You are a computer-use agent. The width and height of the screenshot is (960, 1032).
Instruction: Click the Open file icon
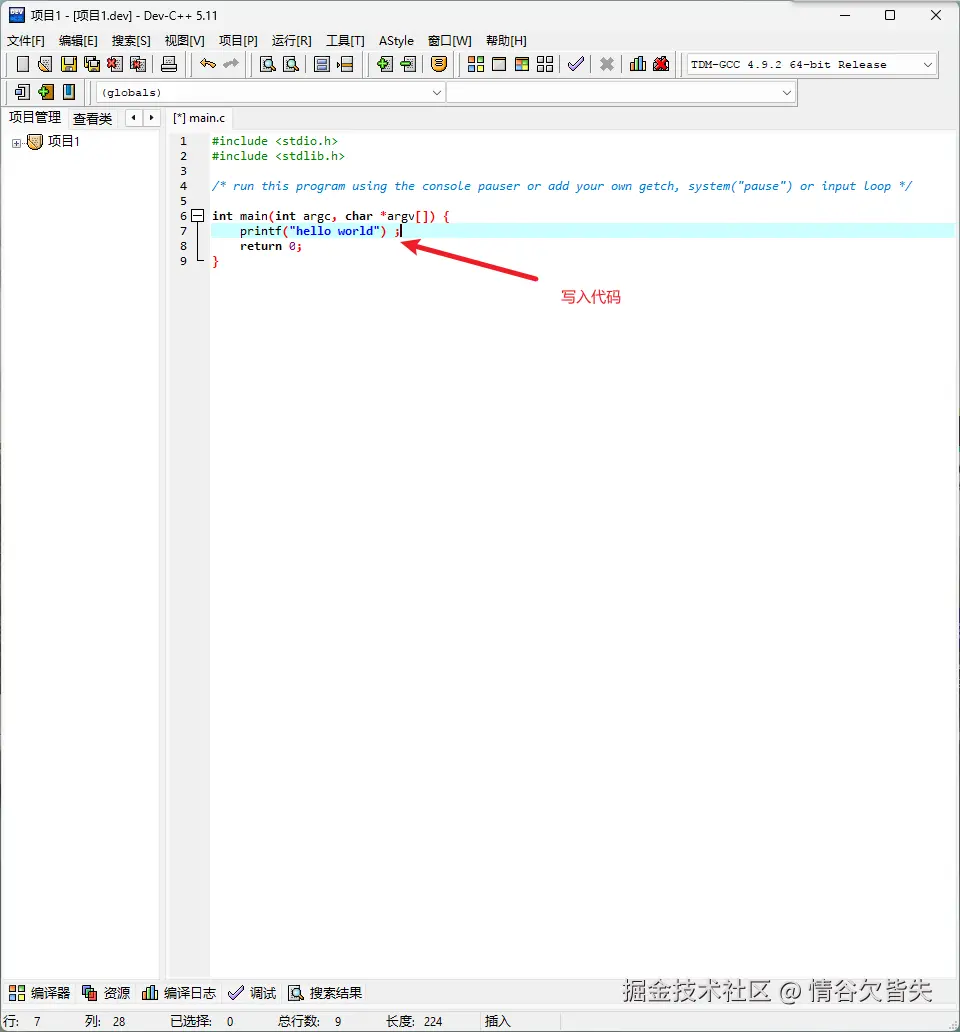[x=45, y=64]
